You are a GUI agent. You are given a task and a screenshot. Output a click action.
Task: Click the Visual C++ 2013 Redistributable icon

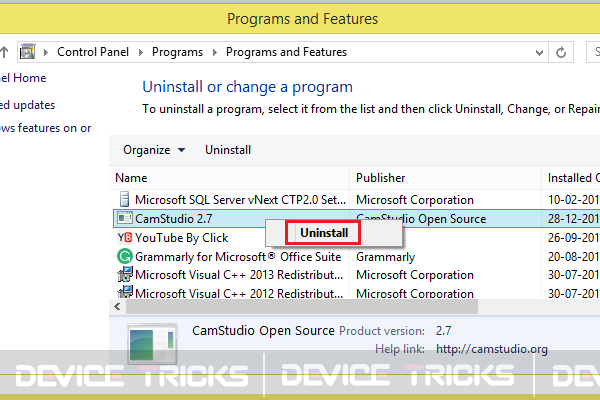point(125,274)
